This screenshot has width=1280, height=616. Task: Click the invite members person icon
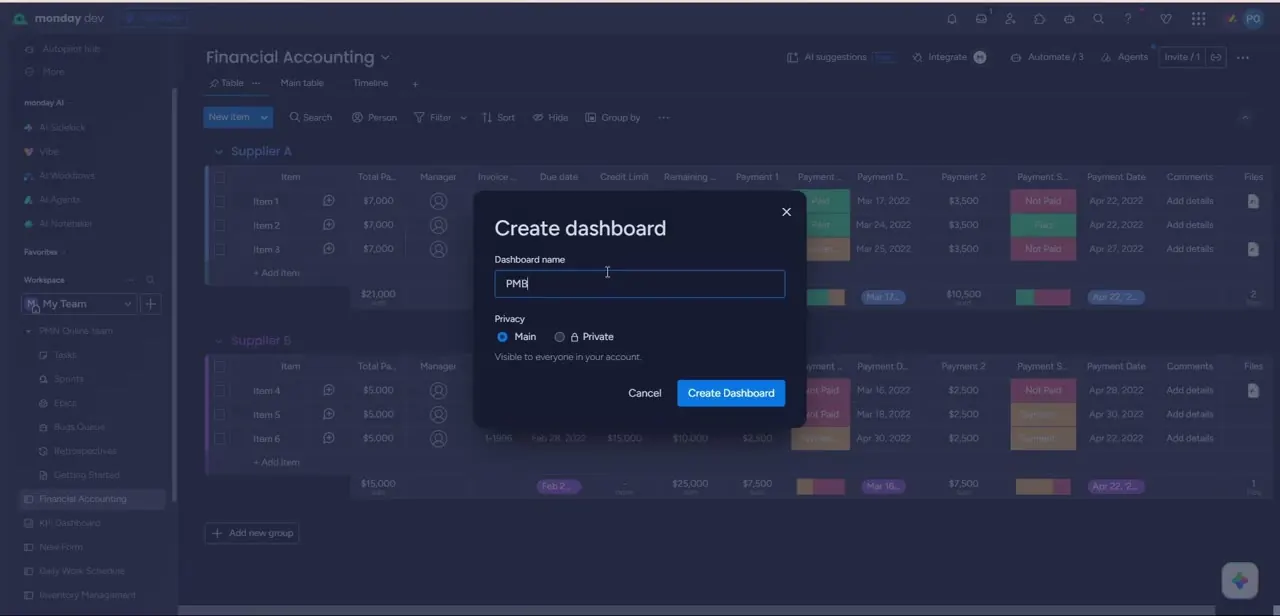(x=1011, y=19)
